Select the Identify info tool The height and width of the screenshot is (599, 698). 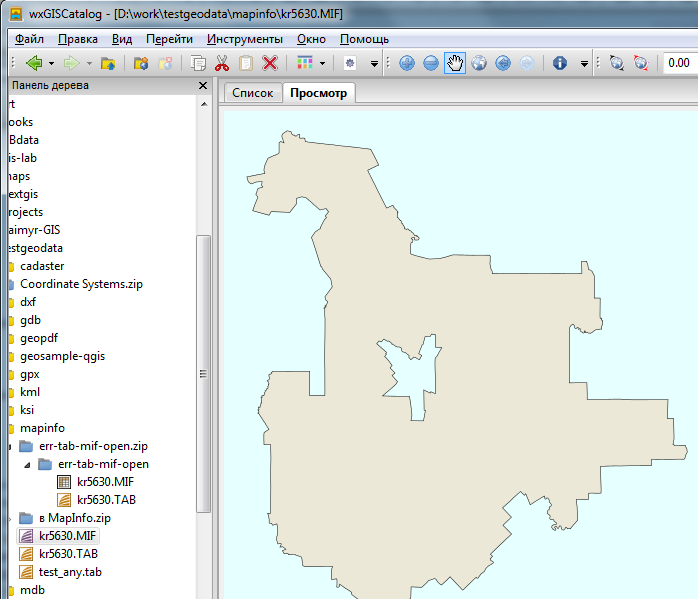point(559,63)
